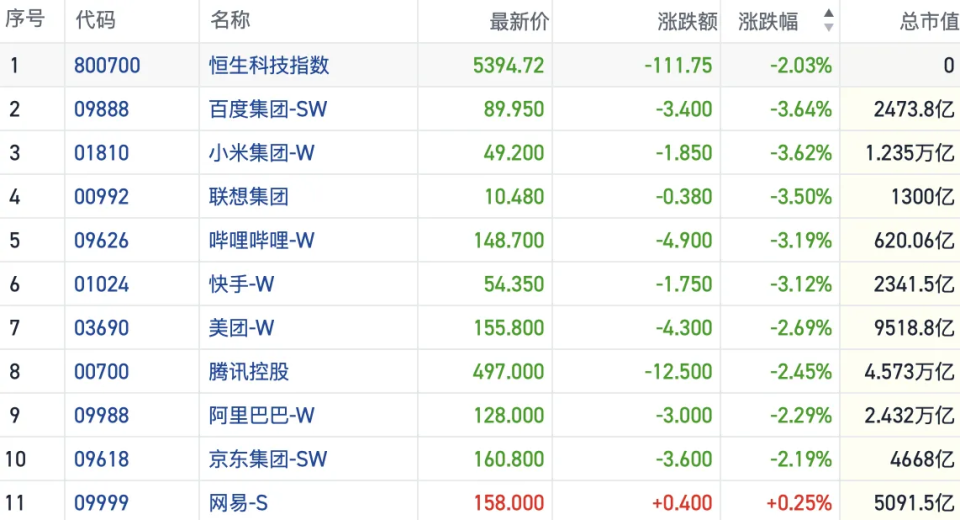Select market cap 1.235万亿
Image resolution: width=960 pixels, height=520 pixels.
tap(910, 153)
